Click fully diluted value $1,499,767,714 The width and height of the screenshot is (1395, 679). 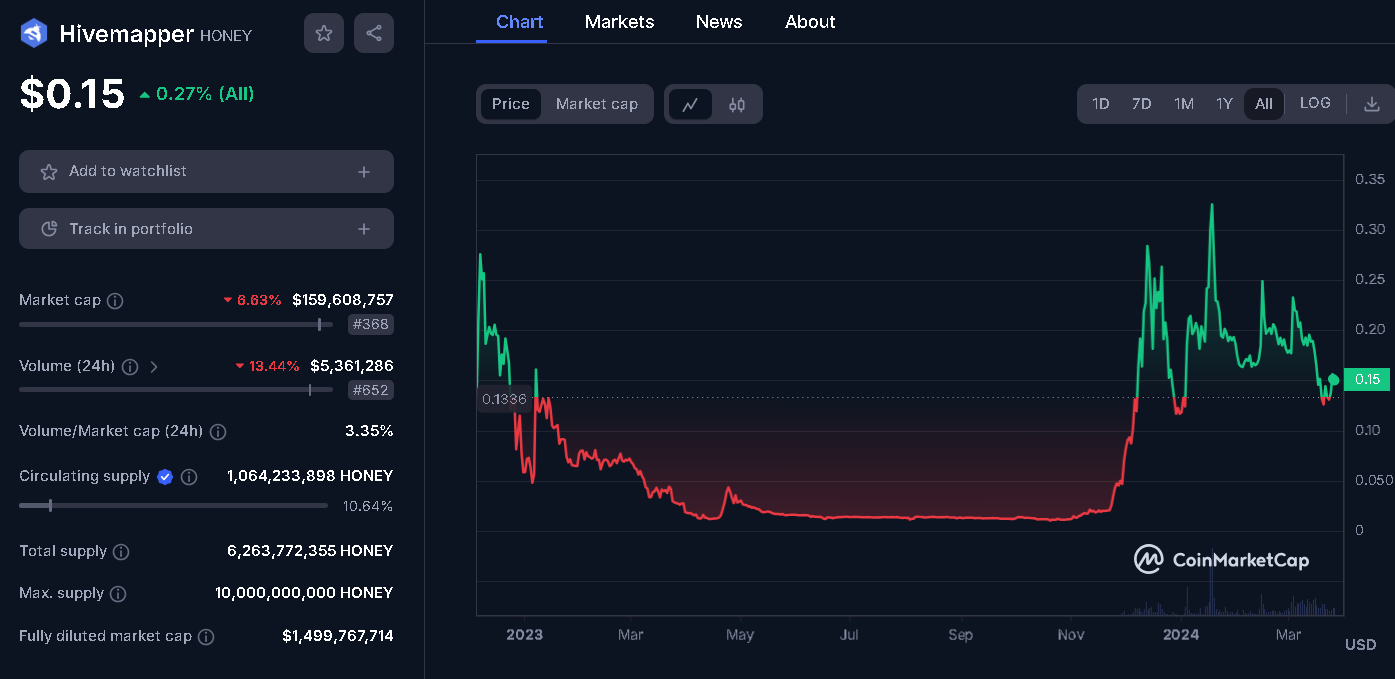pos(338,636)
